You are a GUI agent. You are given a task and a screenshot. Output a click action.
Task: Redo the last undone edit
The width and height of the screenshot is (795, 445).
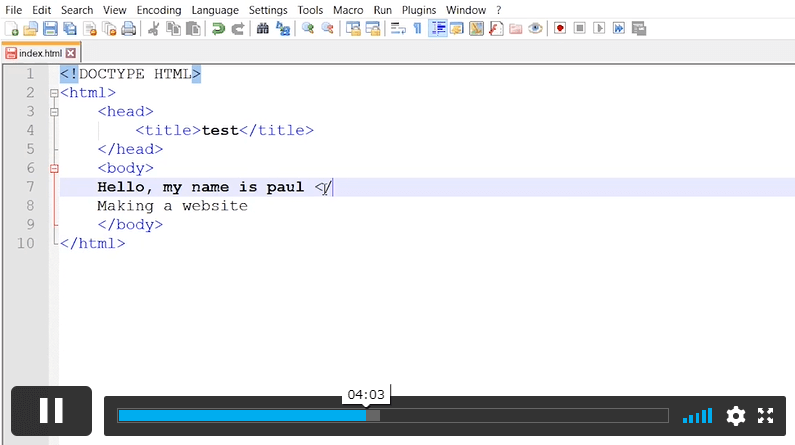tap(238, 29)
